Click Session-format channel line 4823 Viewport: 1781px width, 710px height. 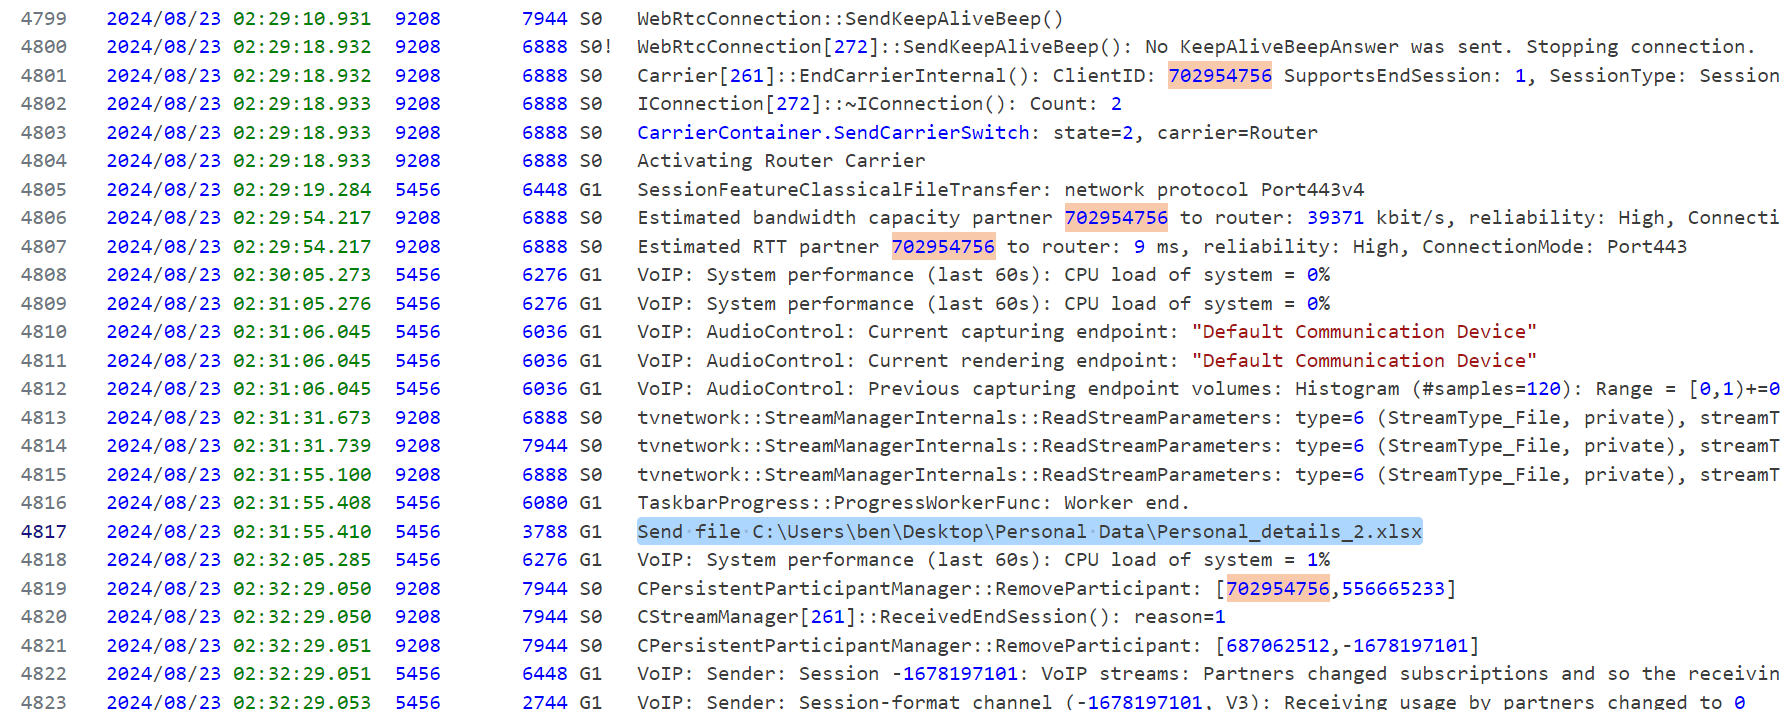1191,702
